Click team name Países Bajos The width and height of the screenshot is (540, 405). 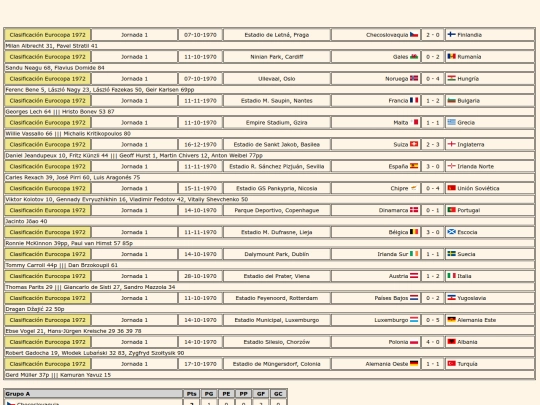point(391,298)
